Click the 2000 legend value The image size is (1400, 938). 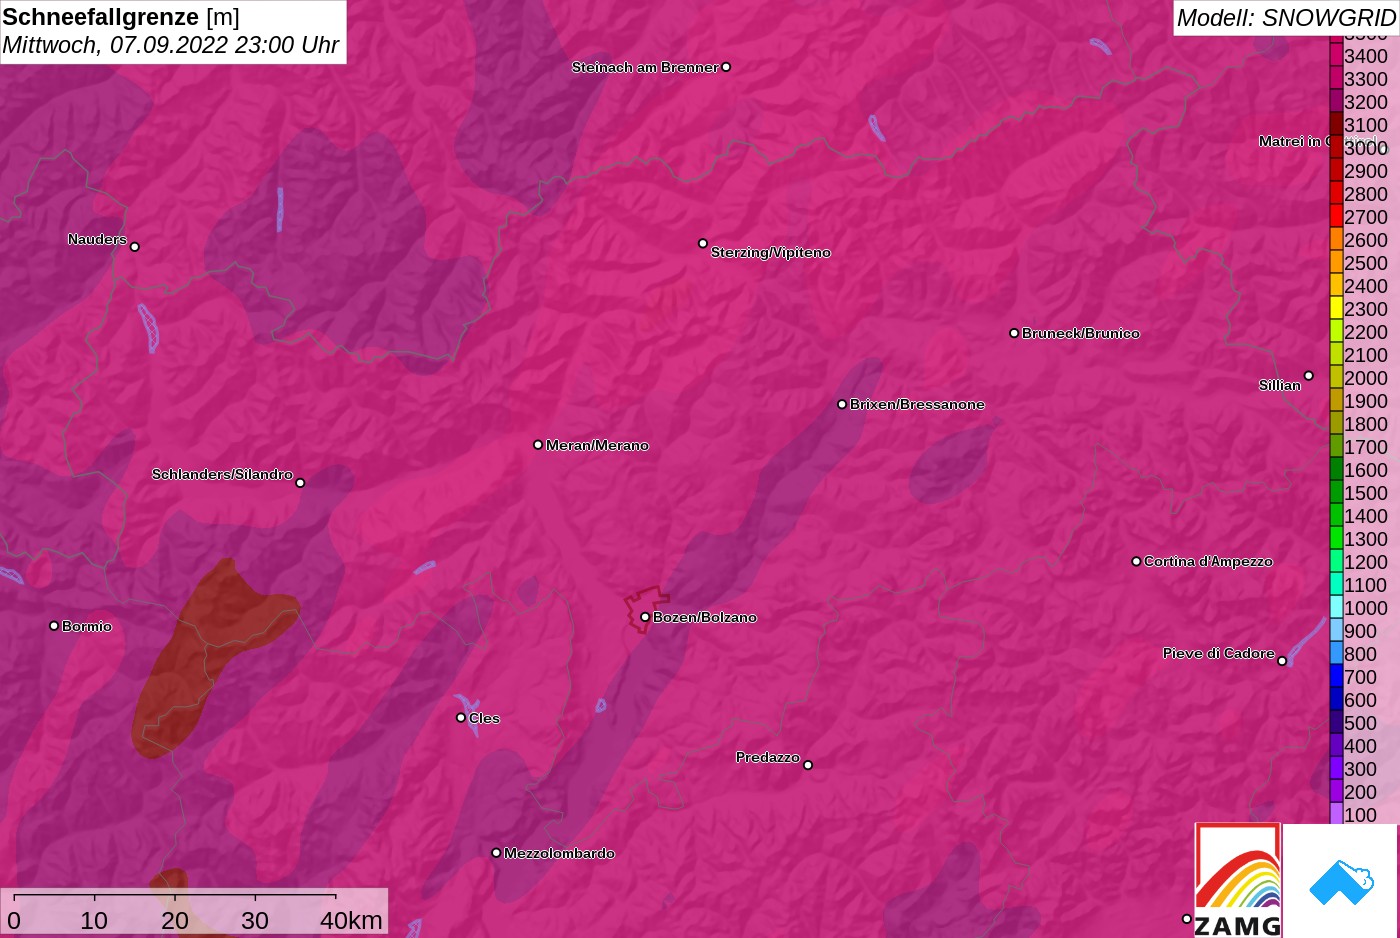coord(1366,378)
